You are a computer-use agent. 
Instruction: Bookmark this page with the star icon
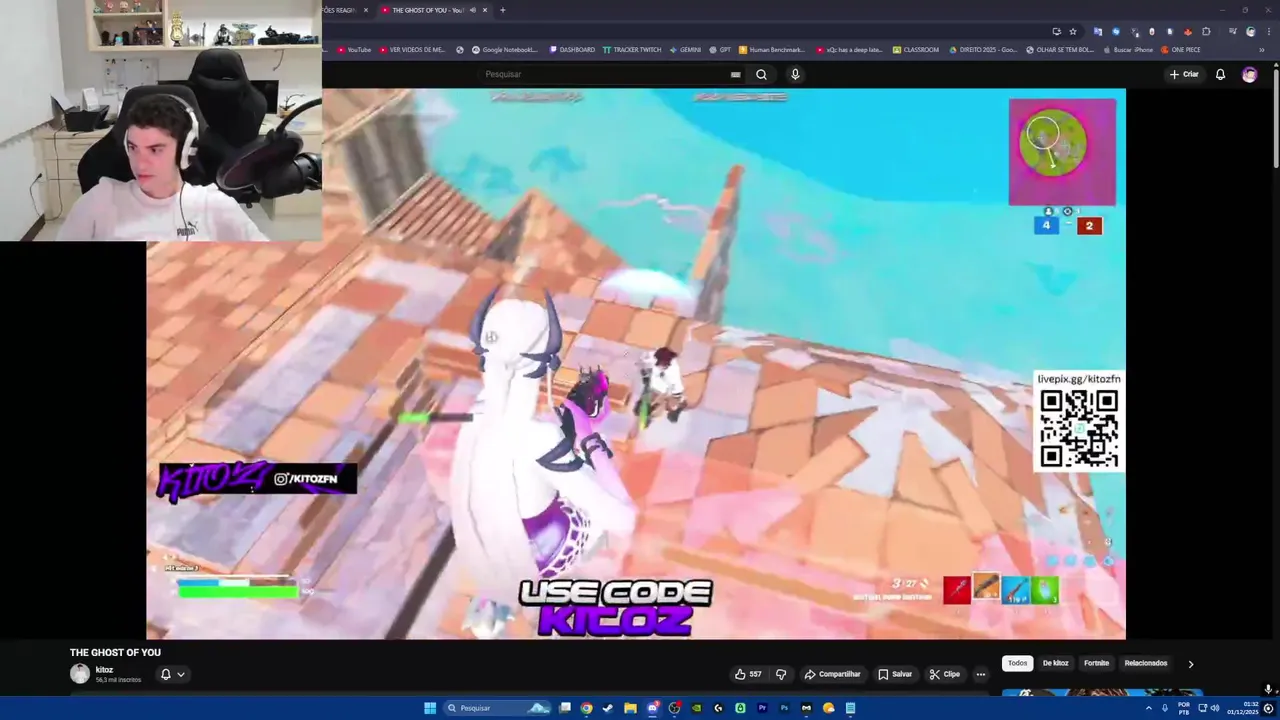[1073, 31]
